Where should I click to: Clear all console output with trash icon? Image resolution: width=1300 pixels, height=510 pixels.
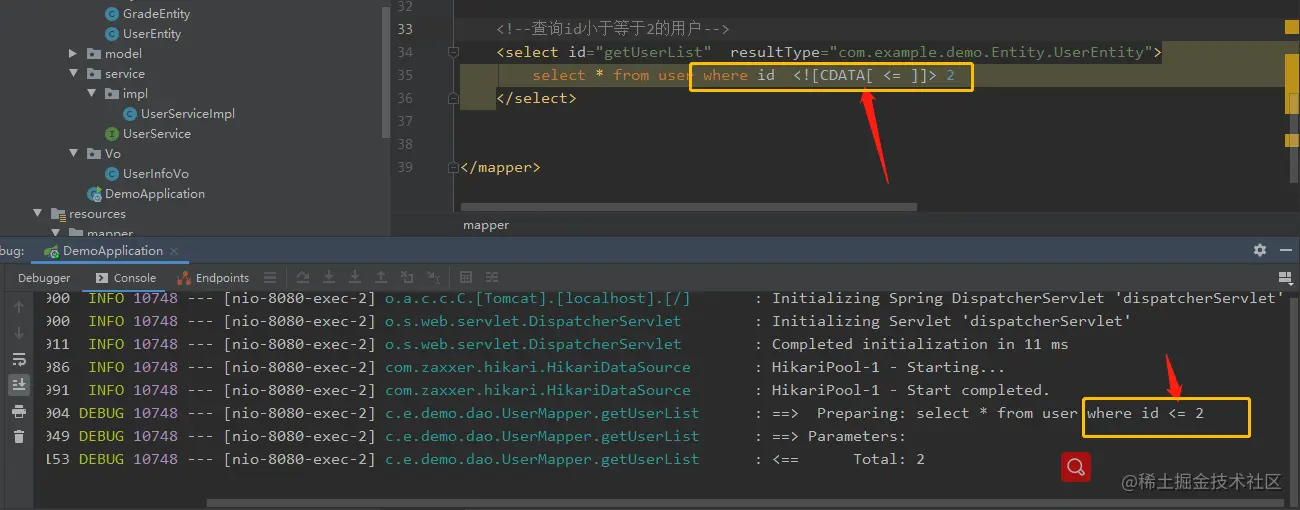[x=19, y=436]
